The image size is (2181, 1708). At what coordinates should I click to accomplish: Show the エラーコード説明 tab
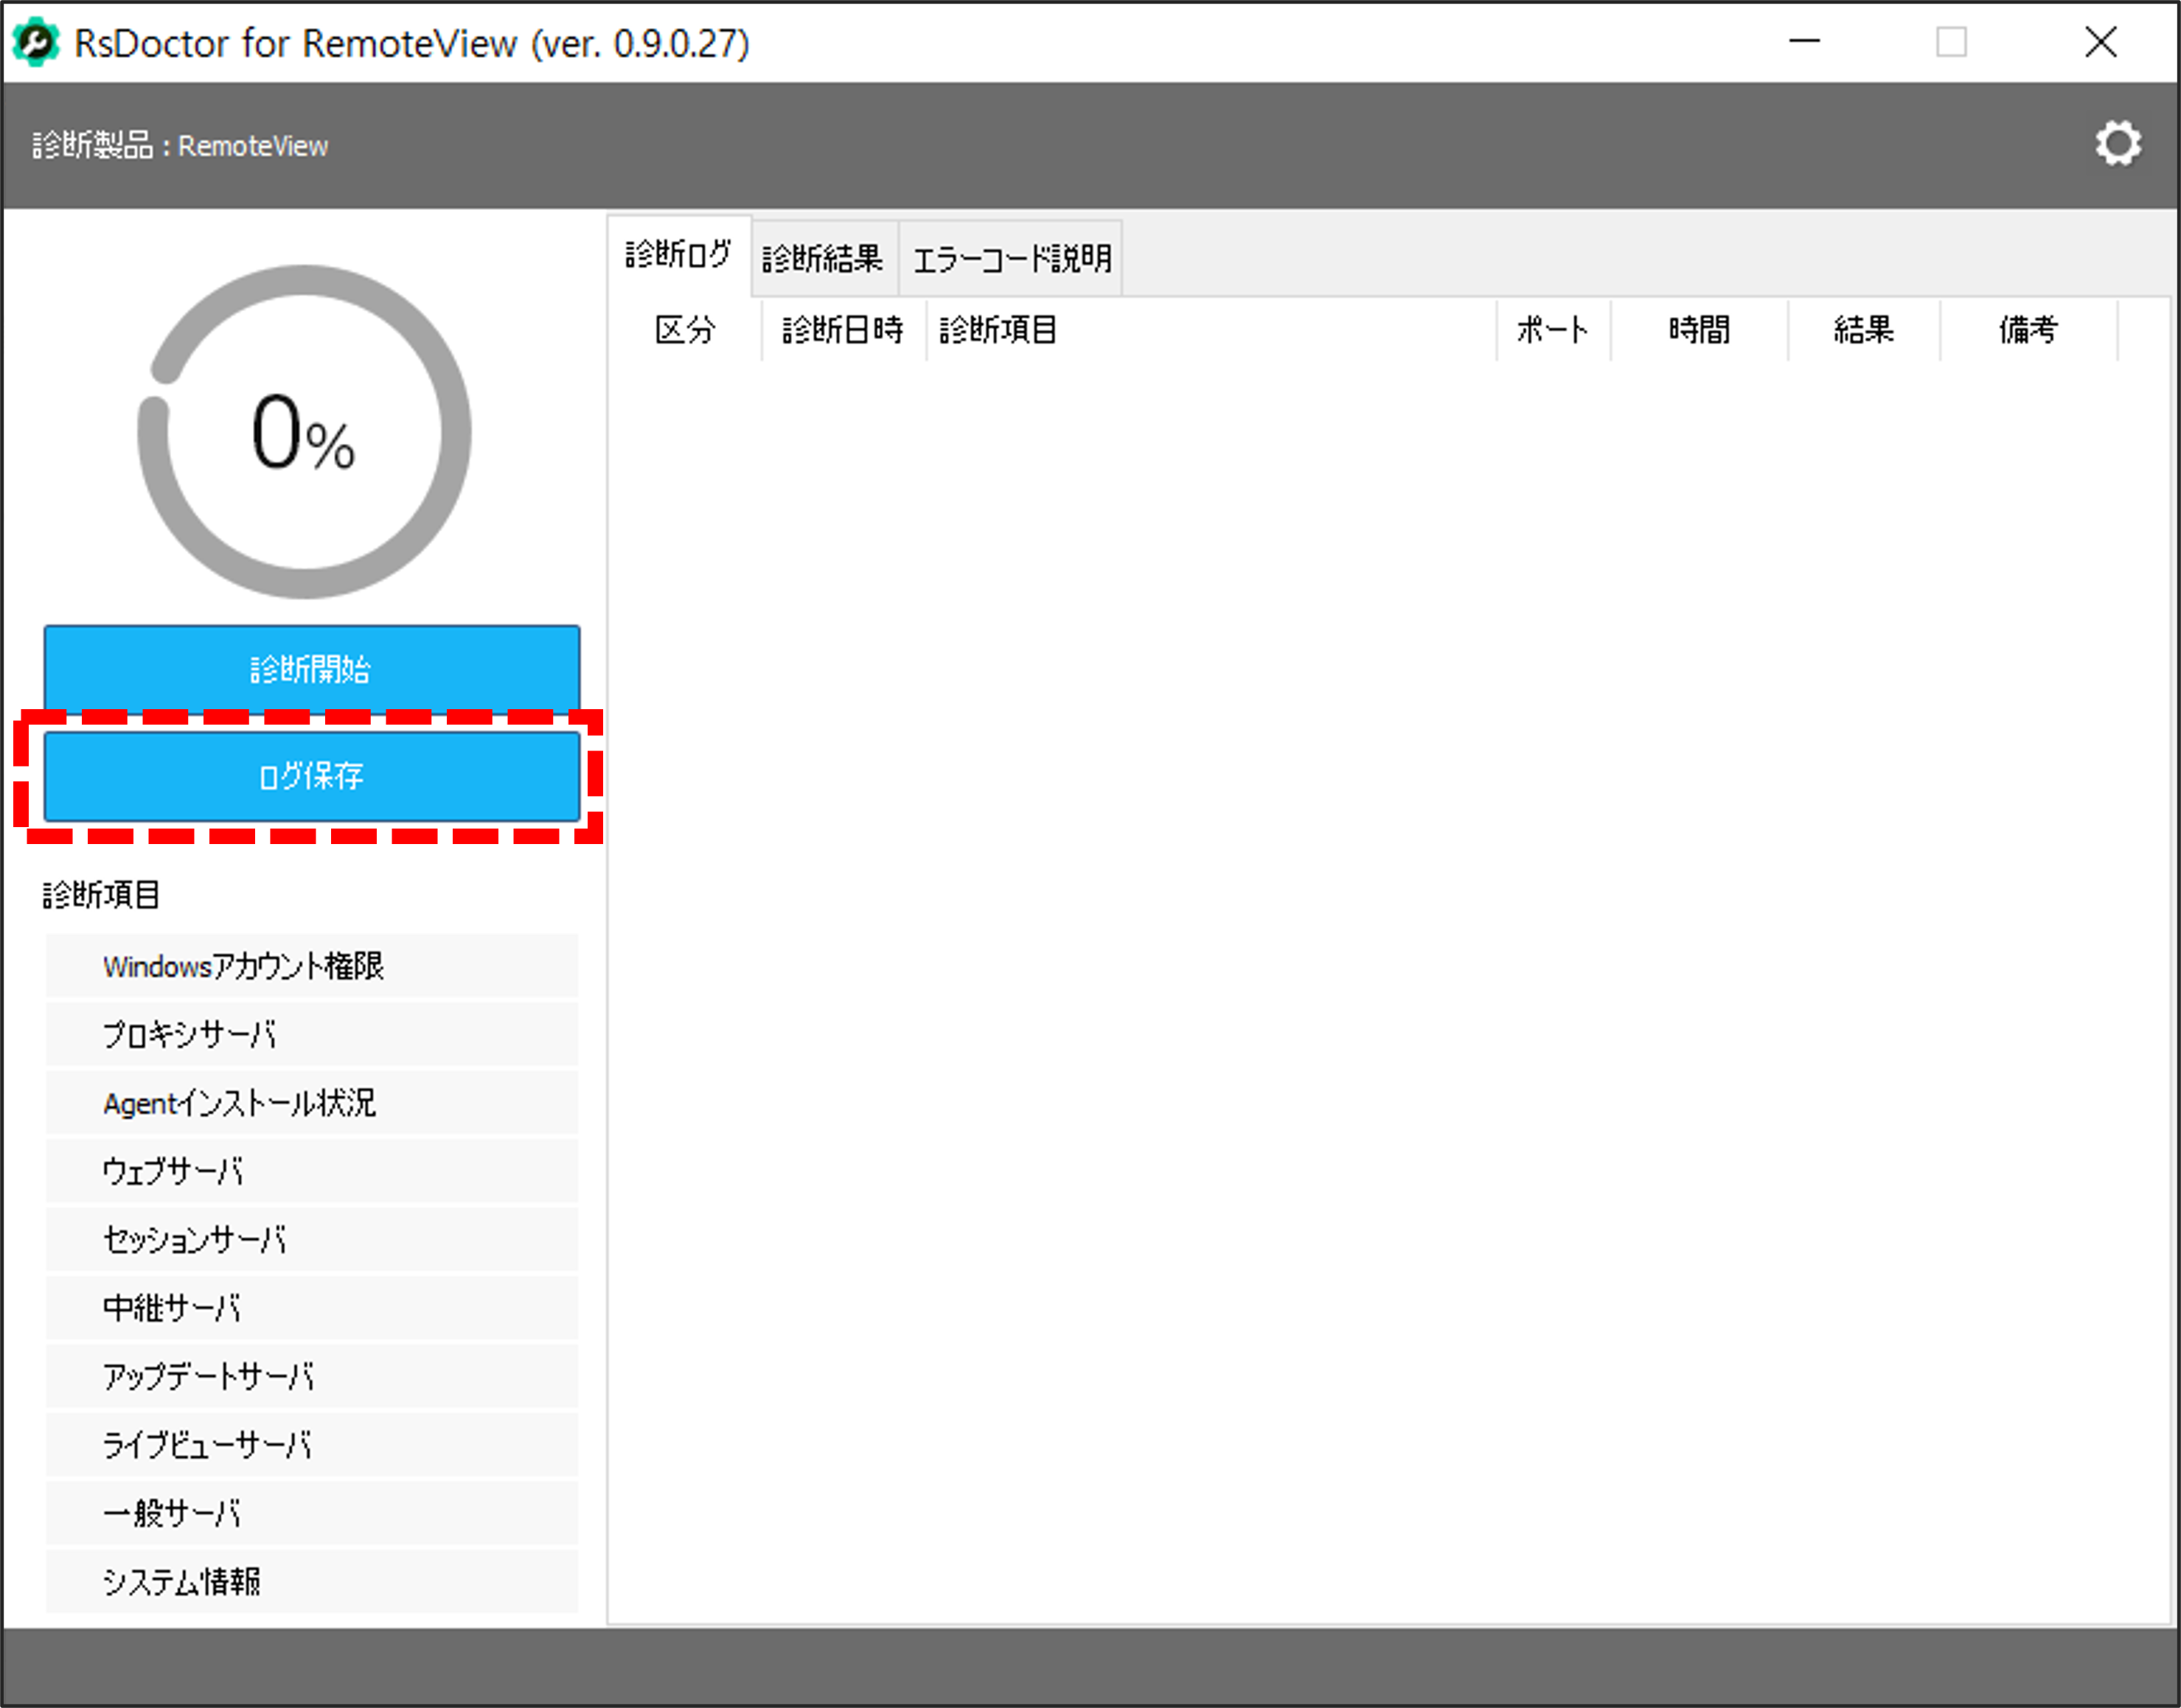point(1011,258)
